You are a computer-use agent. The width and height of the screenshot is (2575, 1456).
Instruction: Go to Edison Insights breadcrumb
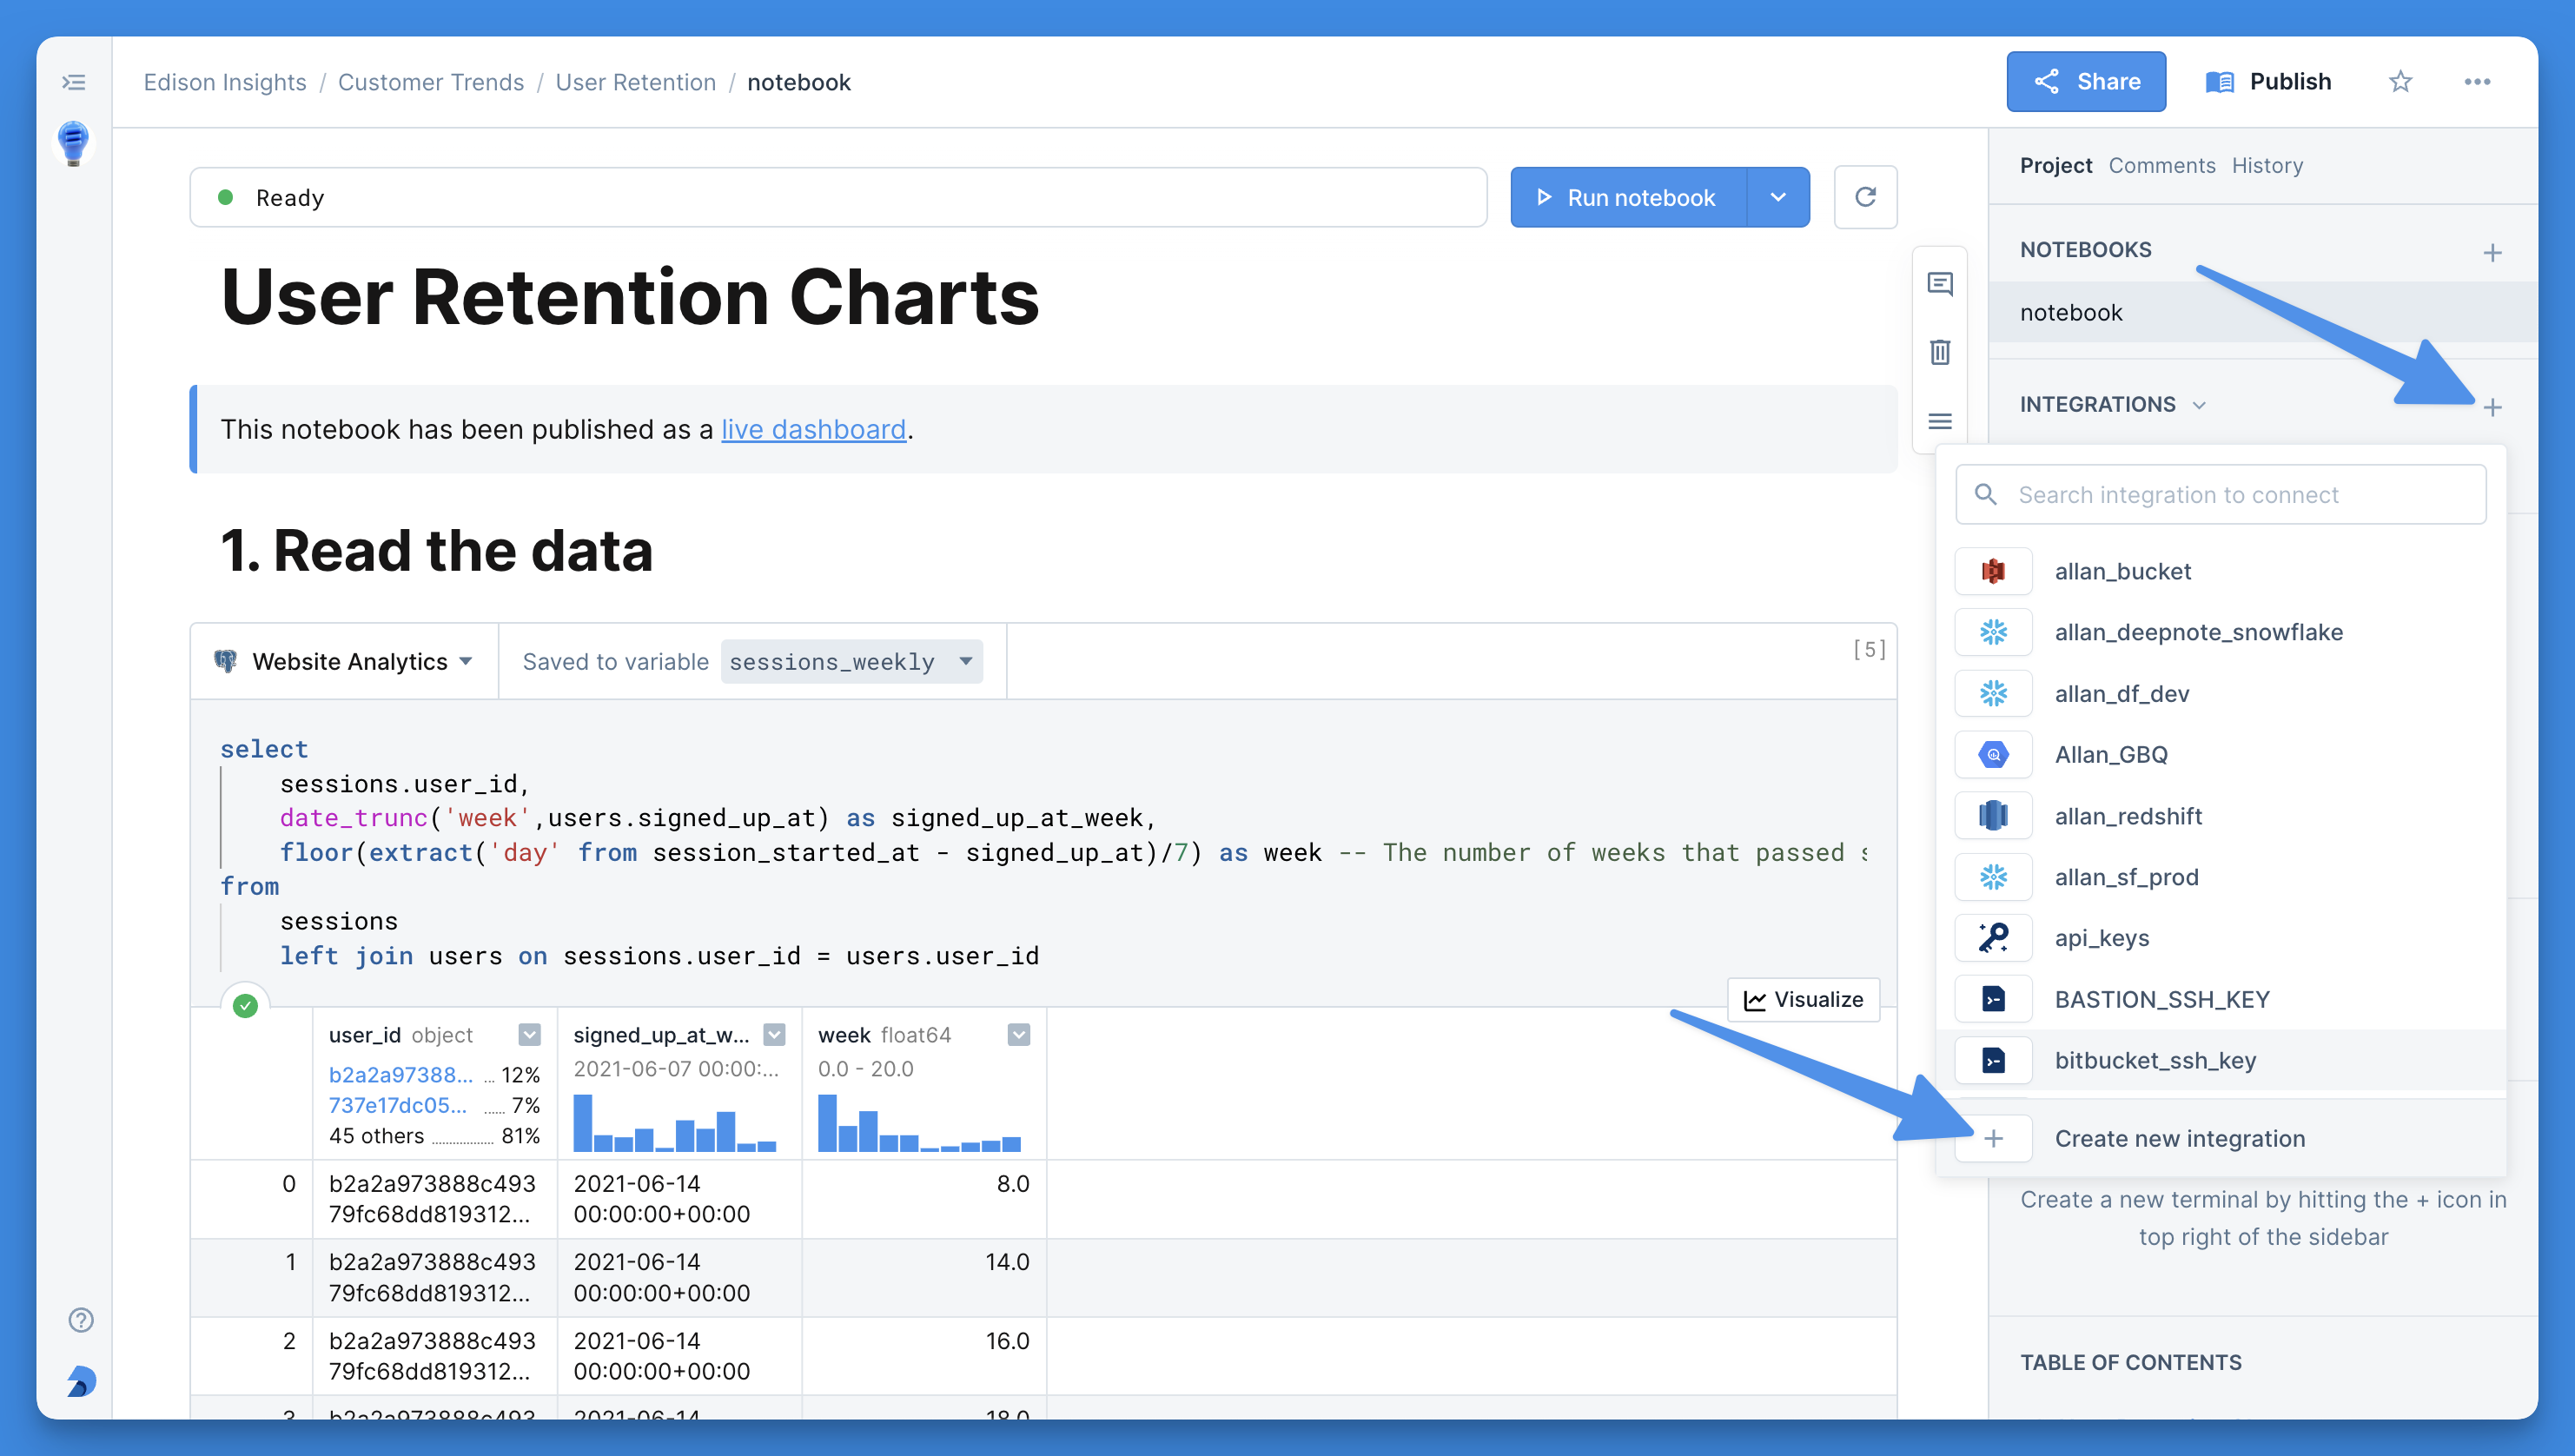(x=225, y=82)
